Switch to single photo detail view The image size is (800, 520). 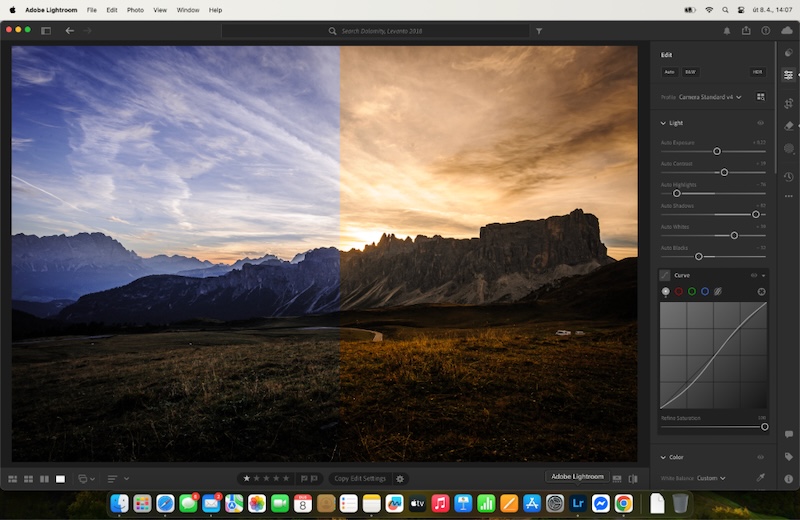(60, 479)
